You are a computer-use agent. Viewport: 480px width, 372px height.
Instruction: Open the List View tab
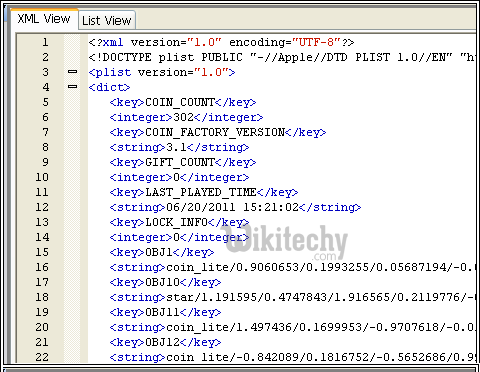coord(107,21)
